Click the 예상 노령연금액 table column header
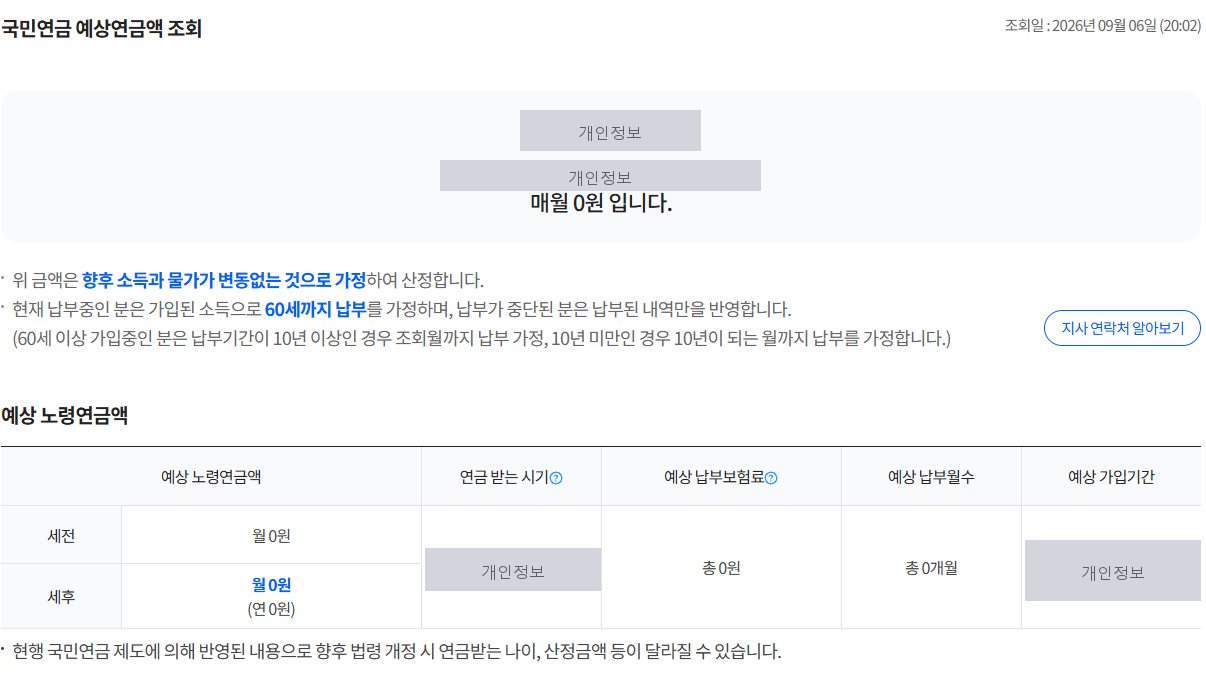The height and width of the screenshot is (673, 1206). click(x=211, y=477)
